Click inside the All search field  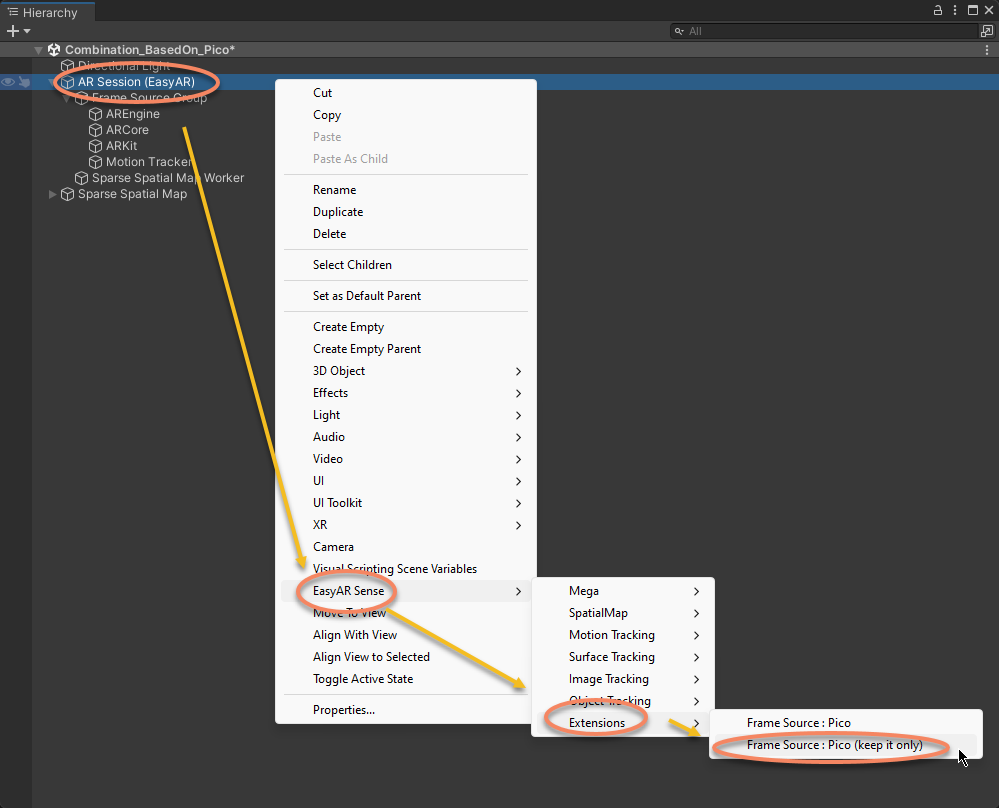pyautogui.click(x=800, y=30)
